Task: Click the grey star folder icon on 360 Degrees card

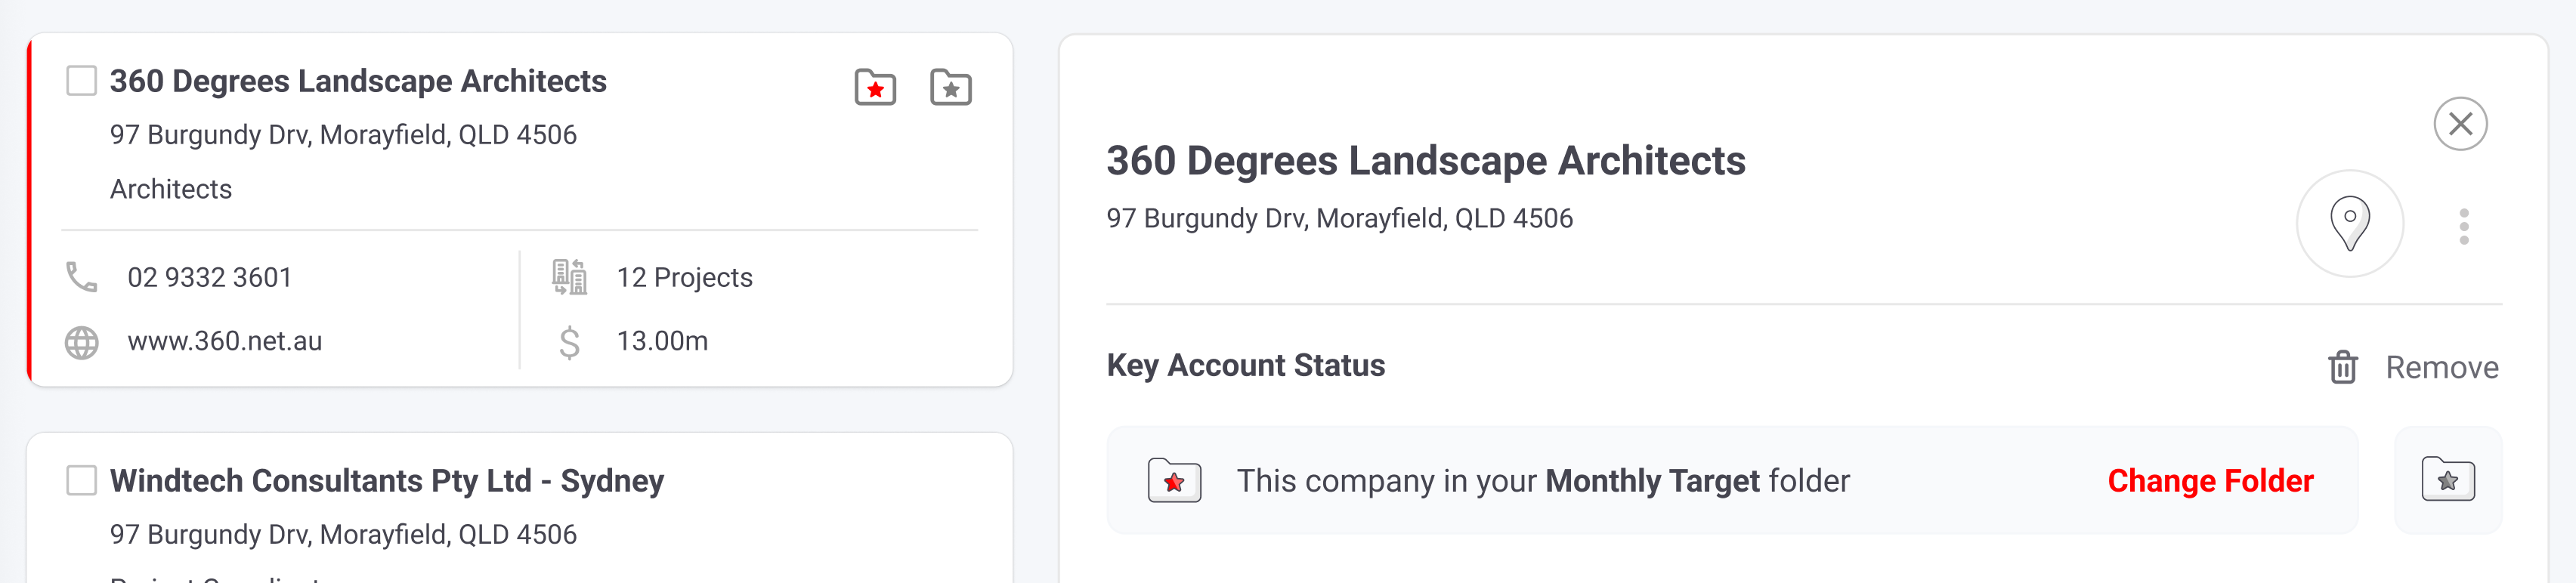Action: (x=950, y=88)
